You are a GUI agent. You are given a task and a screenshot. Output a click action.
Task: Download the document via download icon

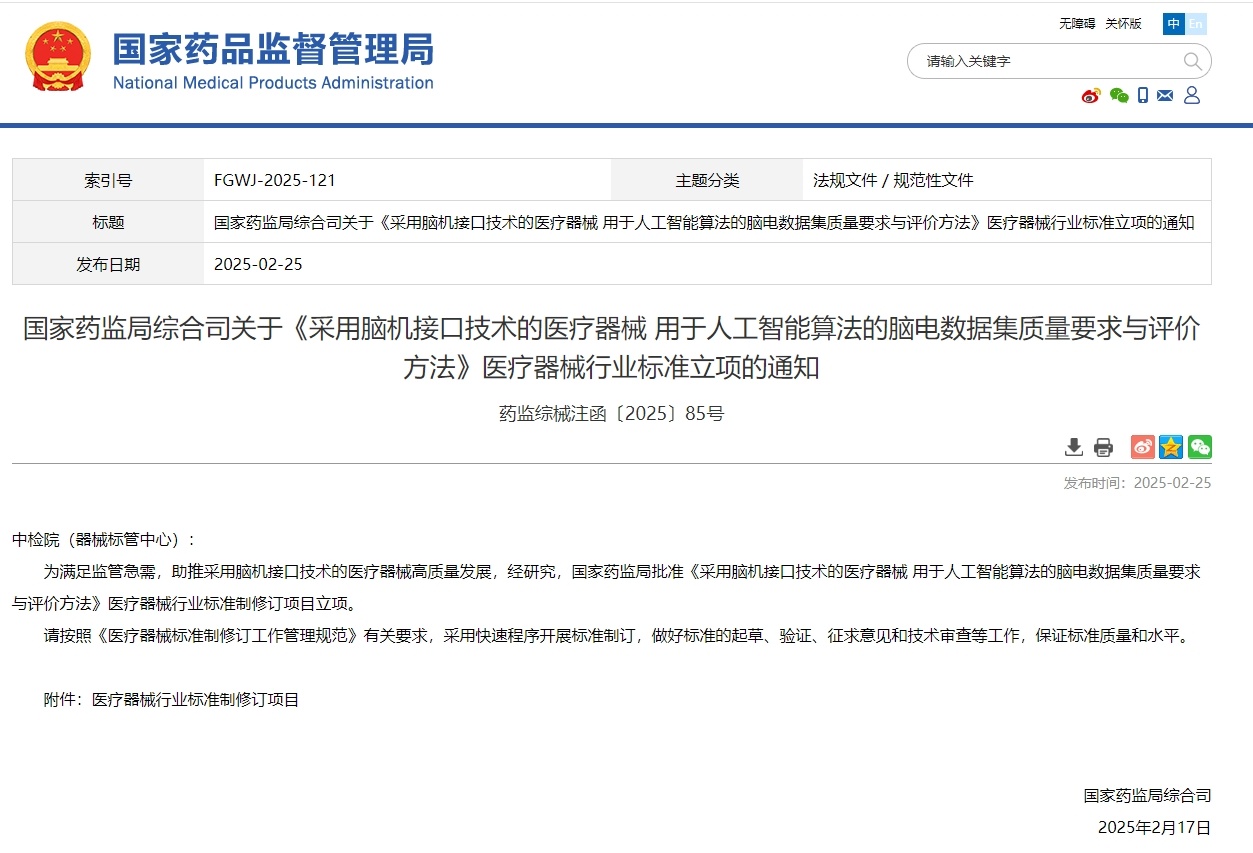tap(1074, 447)
